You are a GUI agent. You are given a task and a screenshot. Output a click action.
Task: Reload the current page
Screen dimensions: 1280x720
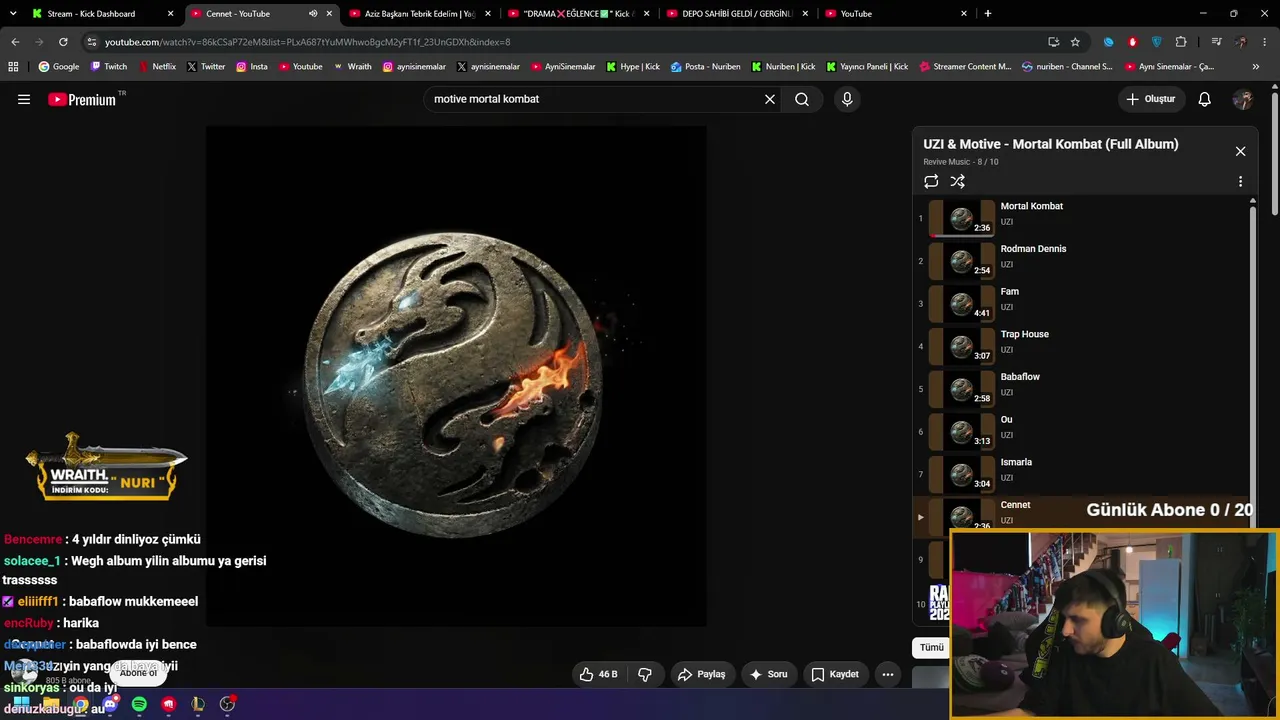[63, 42]
